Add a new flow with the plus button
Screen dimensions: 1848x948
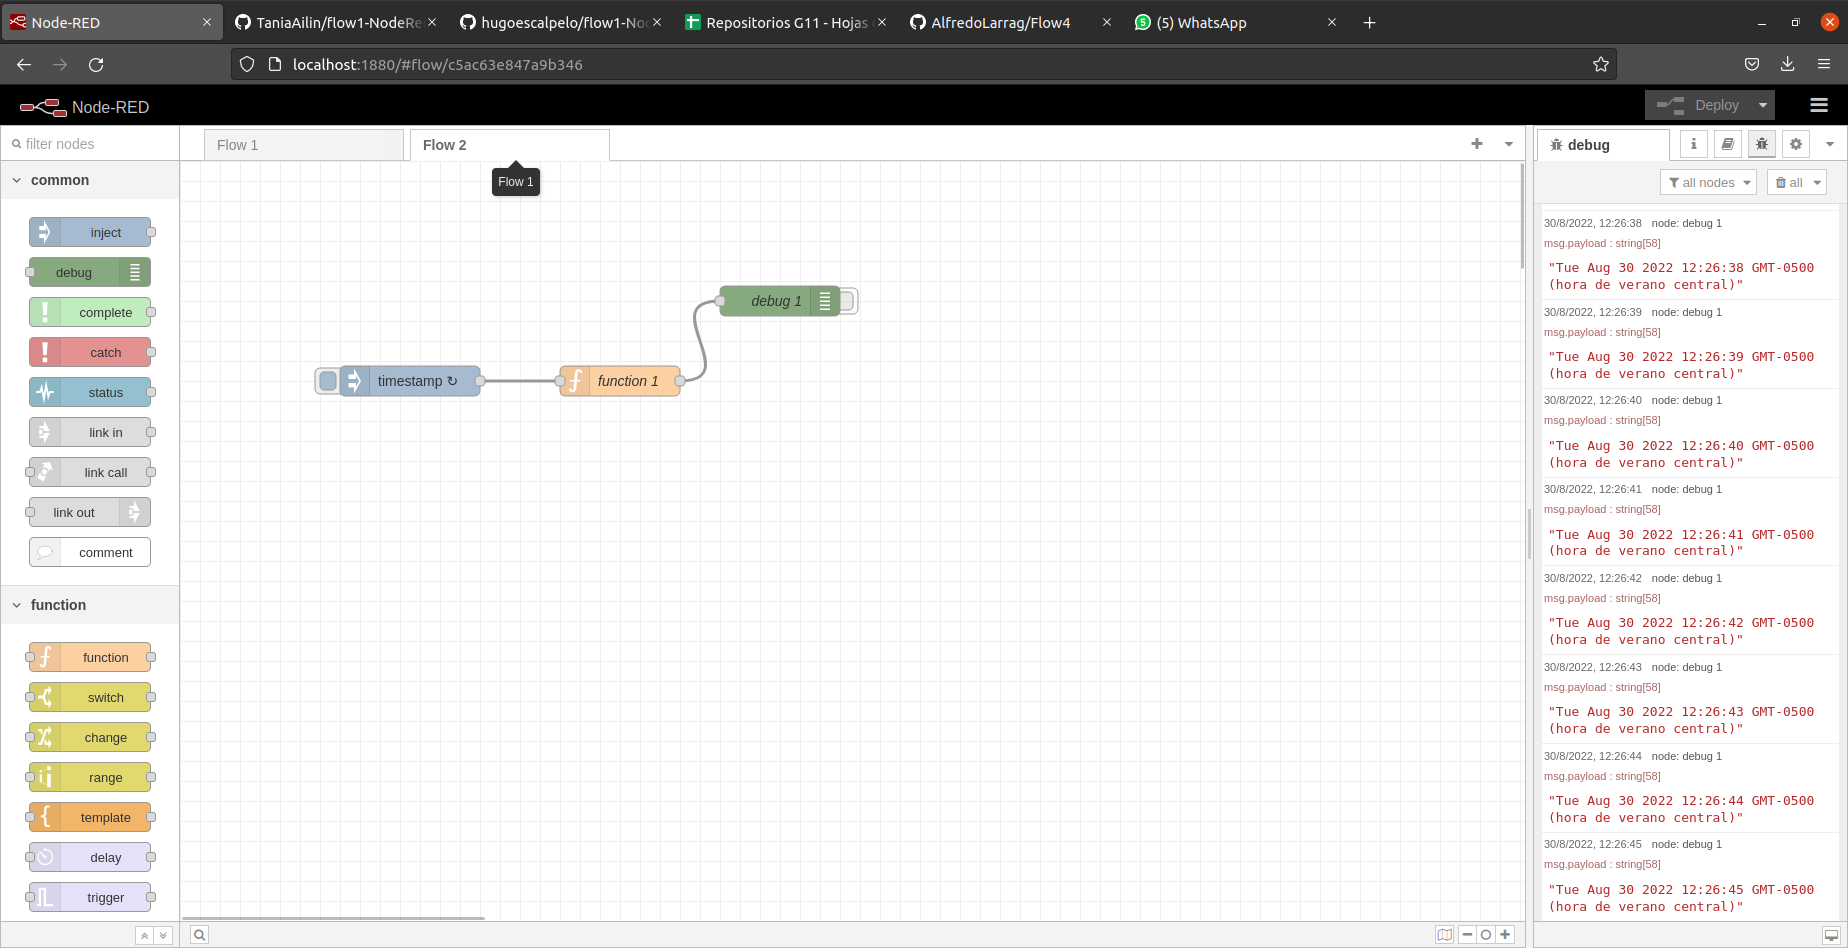(1477, 144)
